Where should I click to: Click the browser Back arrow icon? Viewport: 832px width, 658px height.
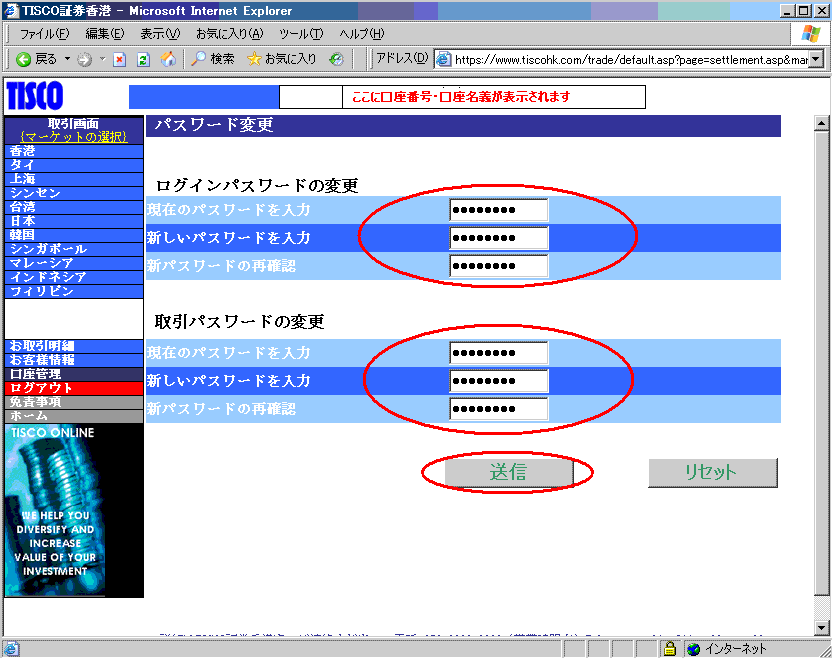pyautogui.click(x=23, y=59)
